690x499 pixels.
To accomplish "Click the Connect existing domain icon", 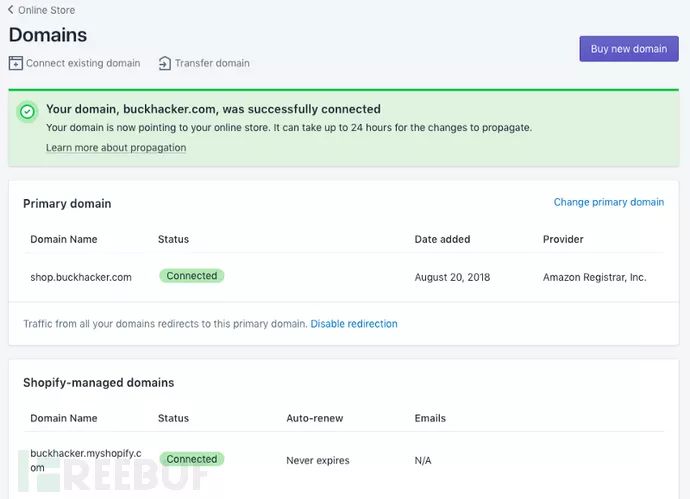I will tap(15, 63).
